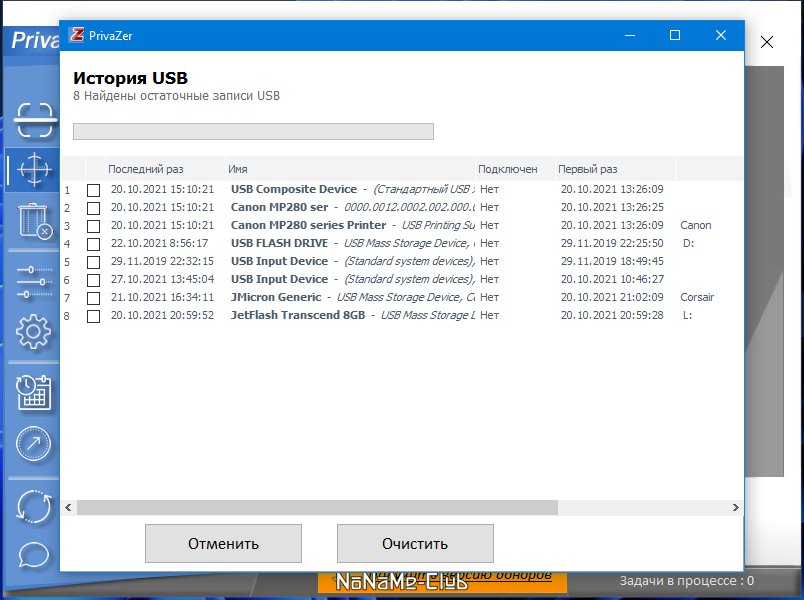Viewport: 804px width, 600px height.
Task: Select the Canon MP280 ser entry
Action: (x=279, y=207)
